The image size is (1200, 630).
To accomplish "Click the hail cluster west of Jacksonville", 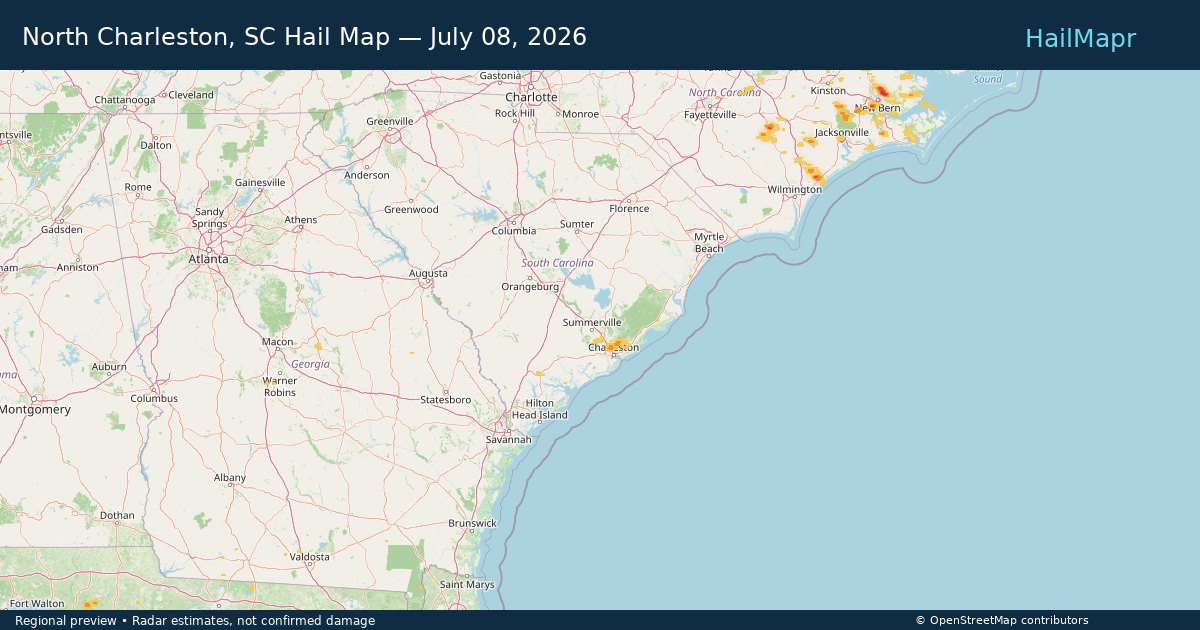I will (x=768, y=130).
